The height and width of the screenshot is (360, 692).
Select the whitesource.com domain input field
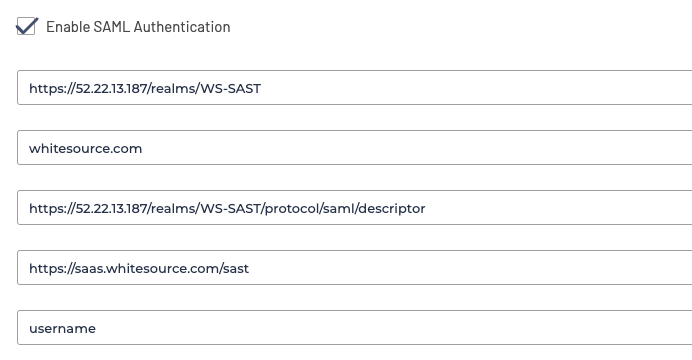pyautogui.click(x=354, y=147)
